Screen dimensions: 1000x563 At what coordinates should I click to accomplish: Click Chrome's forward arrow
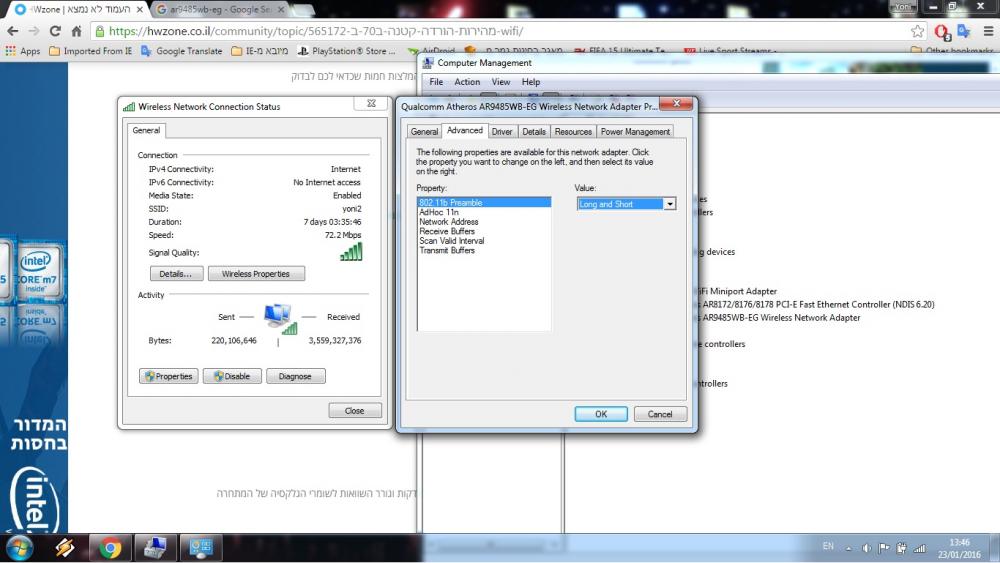pos(34,31)
